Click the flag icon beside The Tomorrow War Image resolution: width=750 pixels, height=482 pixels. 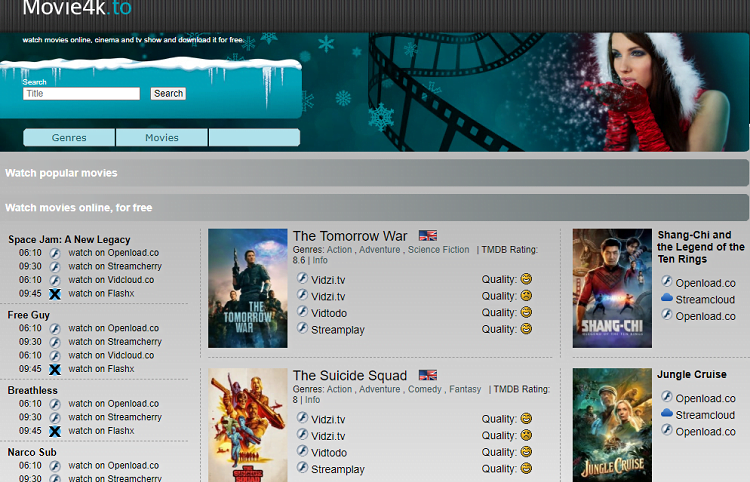428,235
